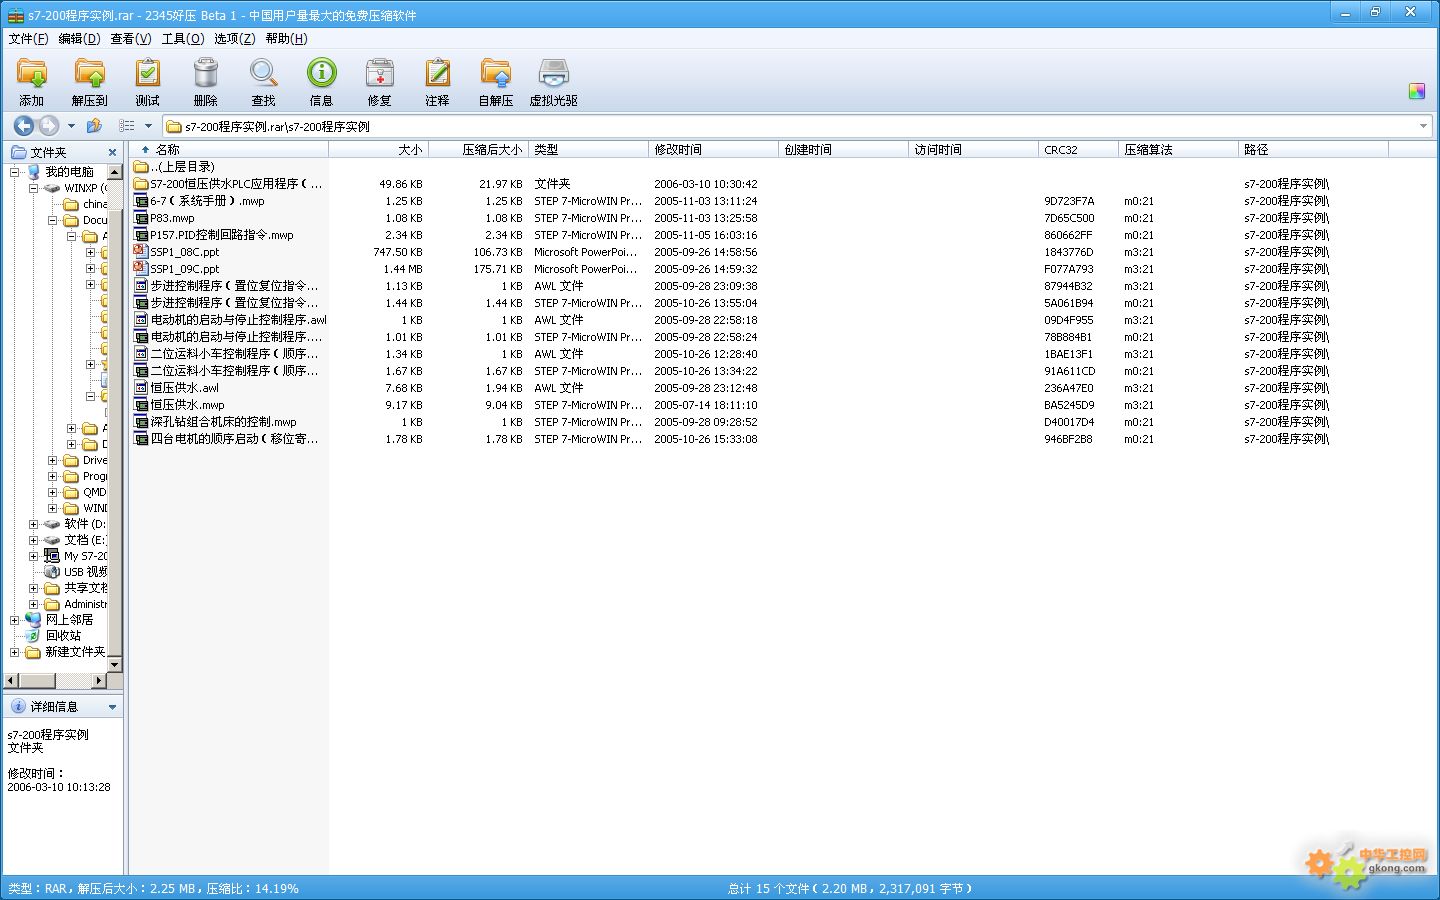Select file 6-7（系统手册）.mwp
Image resolution: width=1440 pixels, height=900 pixels.
pyautogui.click(x=207, y=201)
